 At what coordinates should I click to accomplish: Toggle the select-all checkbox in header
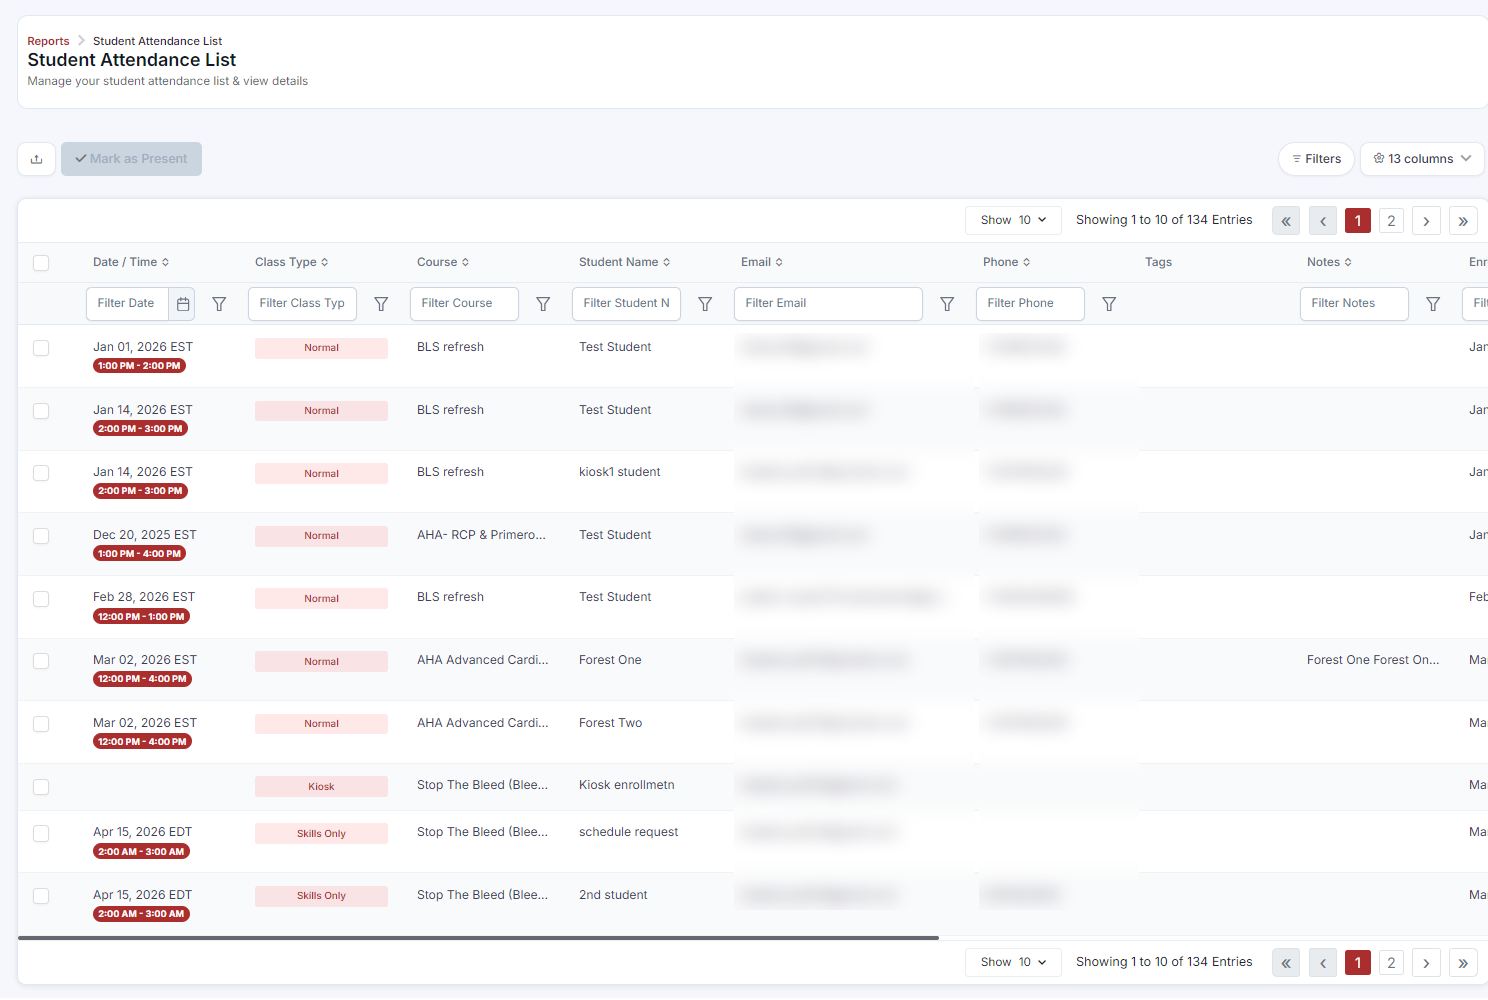tap(41, 263)
